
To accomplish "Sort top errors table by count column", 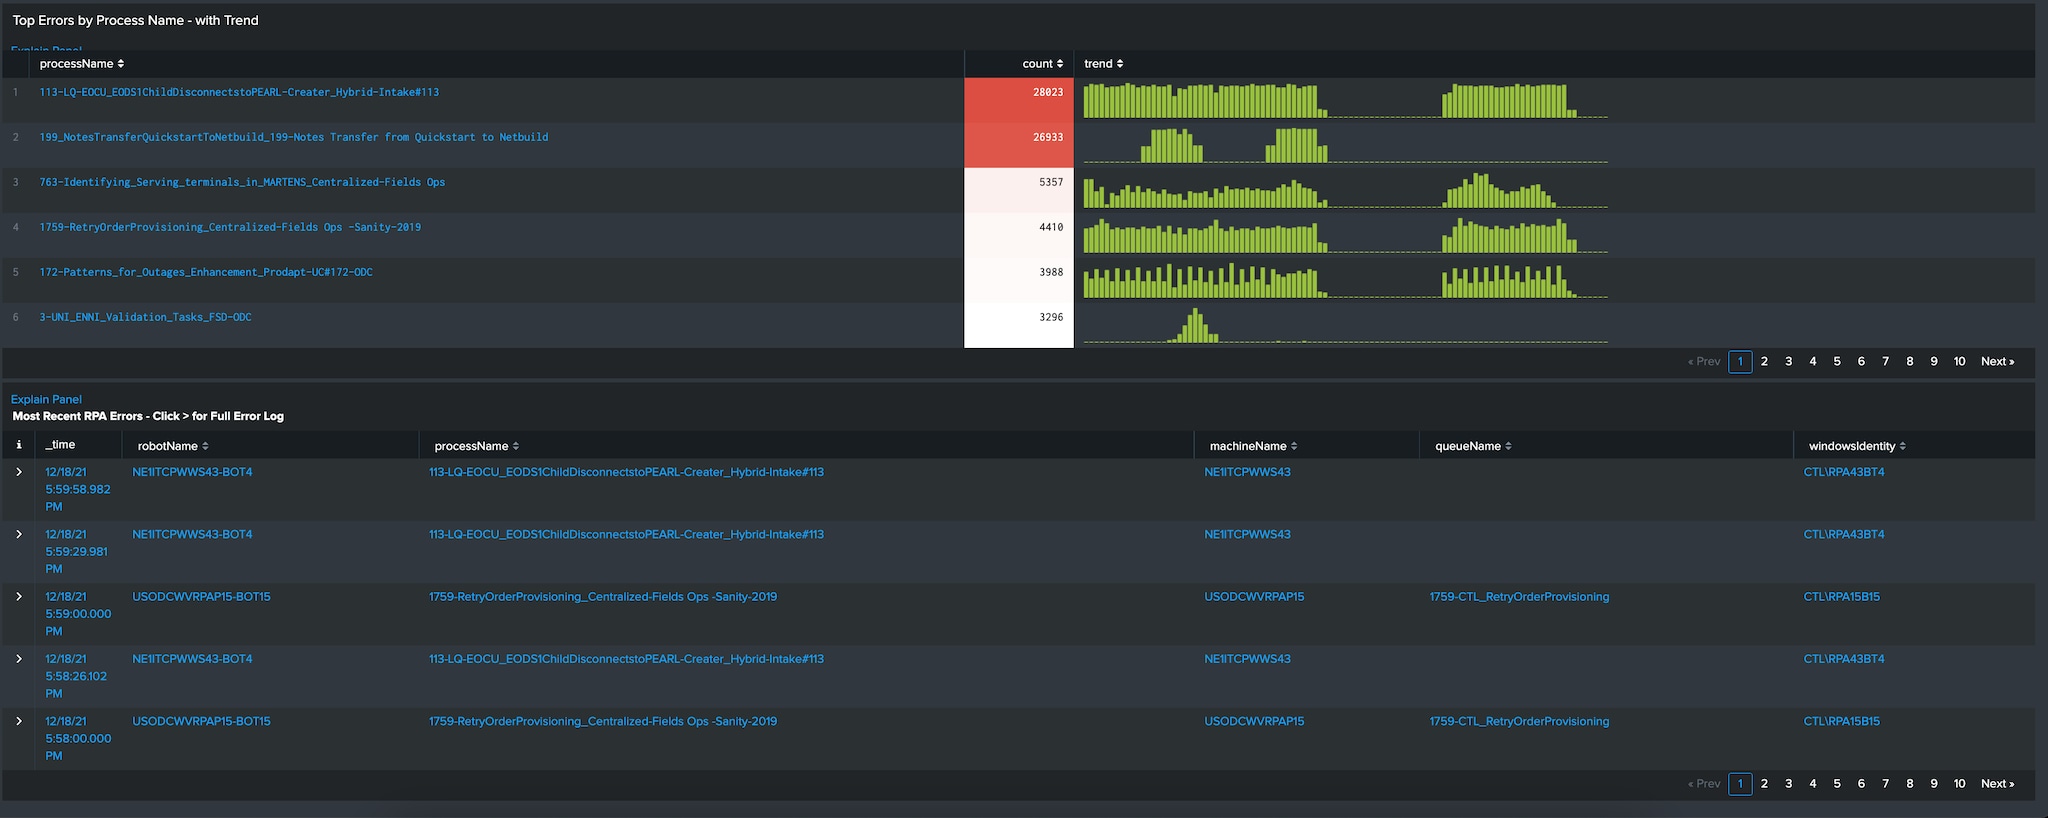I will point(1042,64).
